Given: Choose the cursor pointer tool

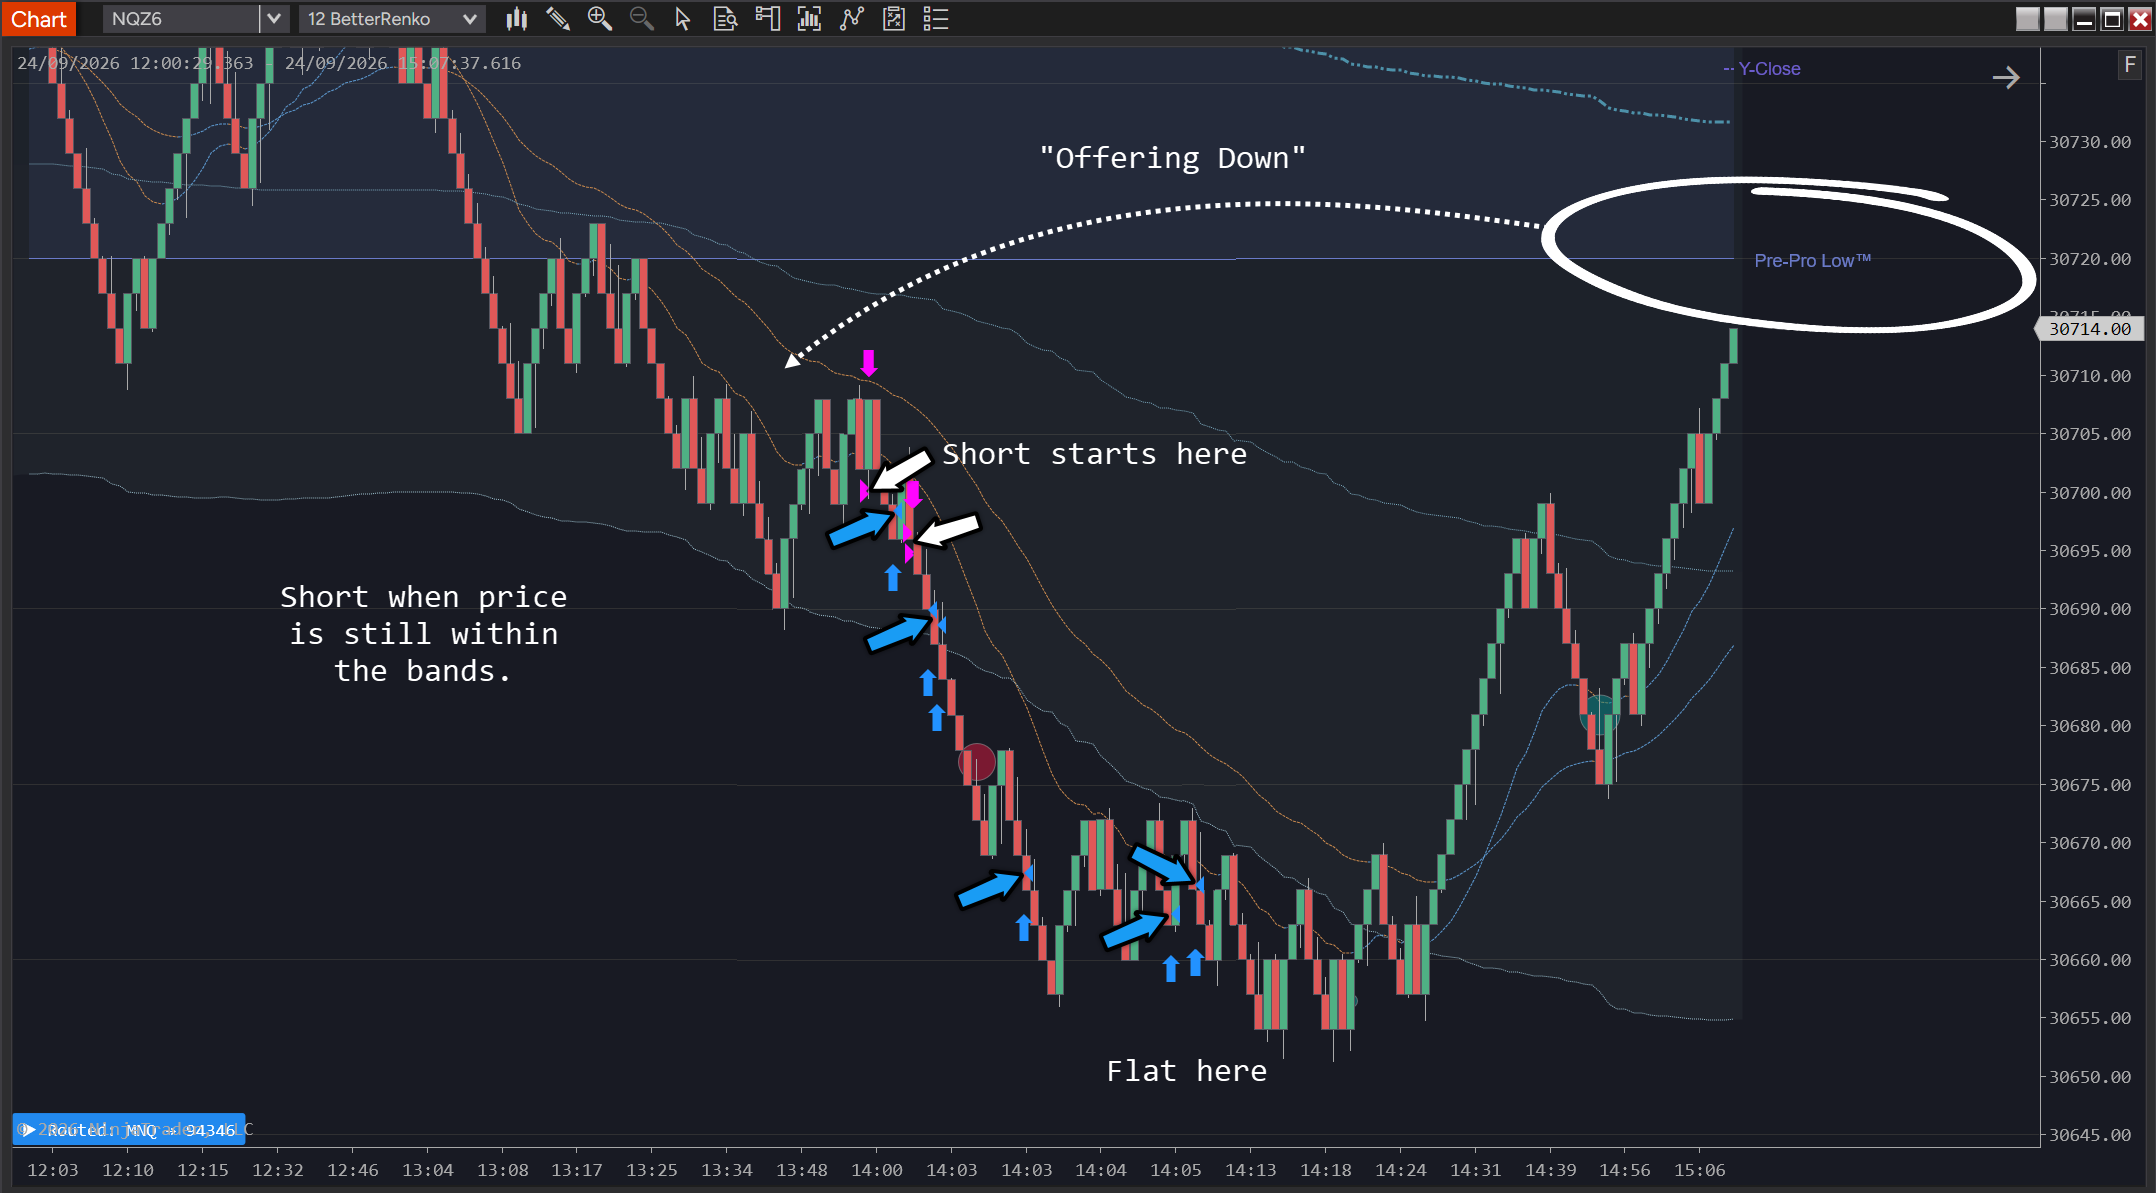Looking at the screenshot, I should pyautogui.click(x=683, y=19).
